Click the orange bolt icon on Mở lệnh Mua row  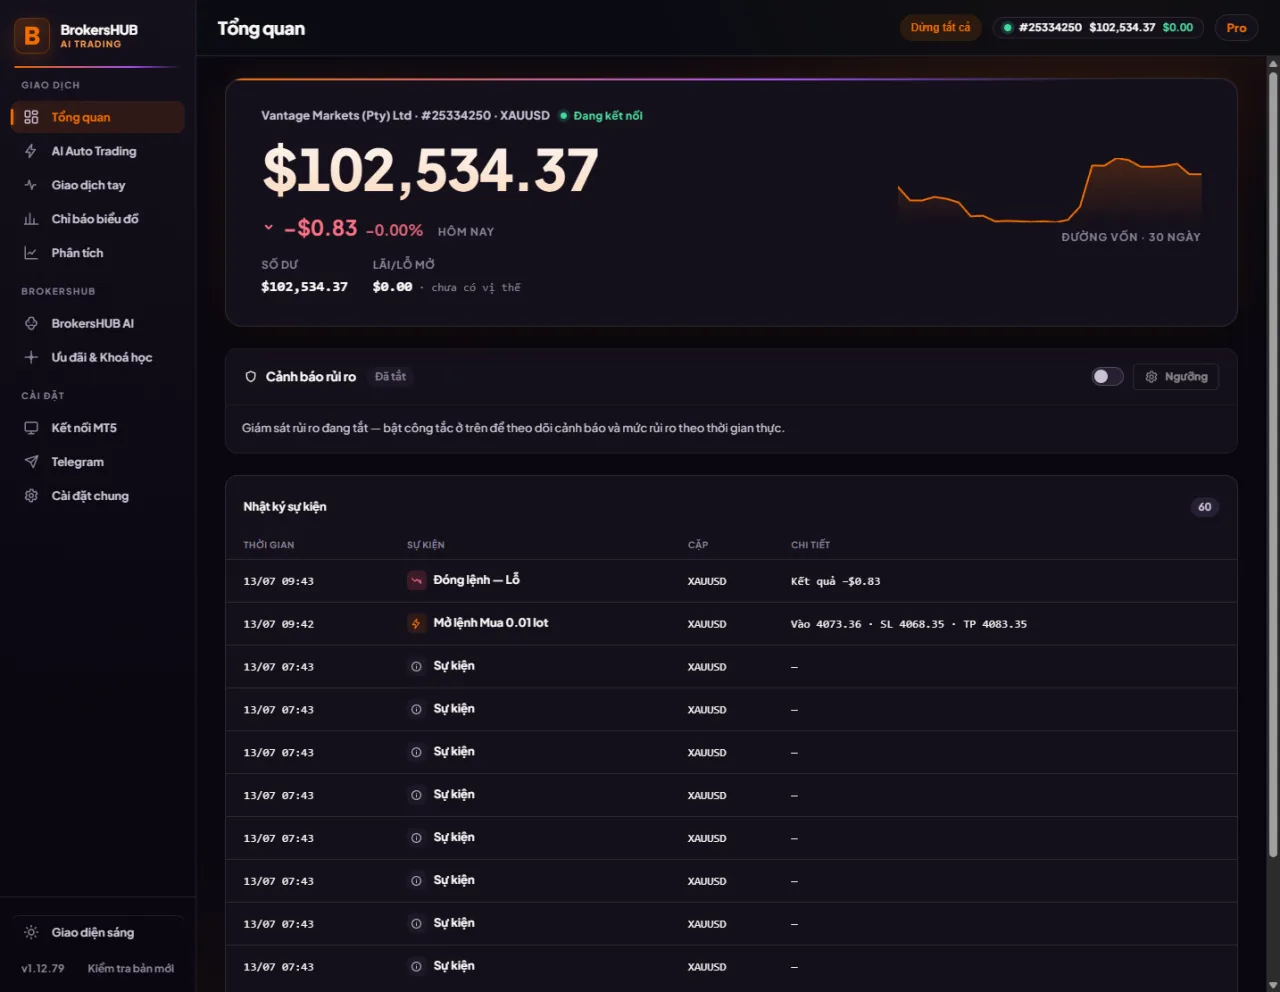coord(416,624)
